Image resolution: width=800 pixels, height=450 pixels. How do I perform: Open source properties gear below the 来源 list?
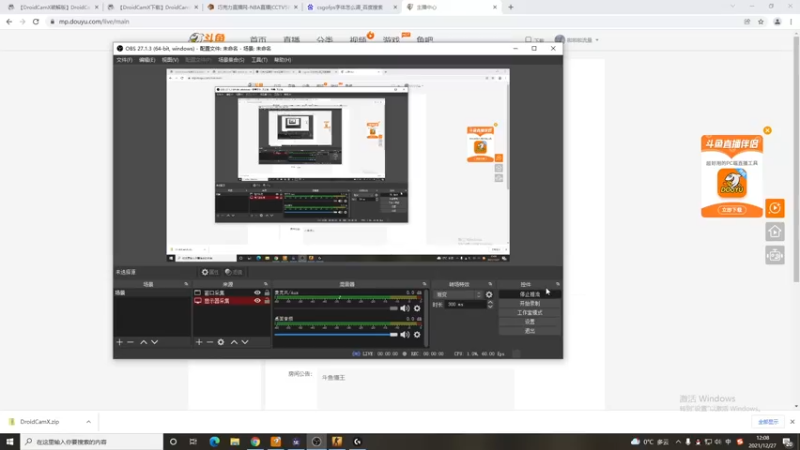coord(221,342)
